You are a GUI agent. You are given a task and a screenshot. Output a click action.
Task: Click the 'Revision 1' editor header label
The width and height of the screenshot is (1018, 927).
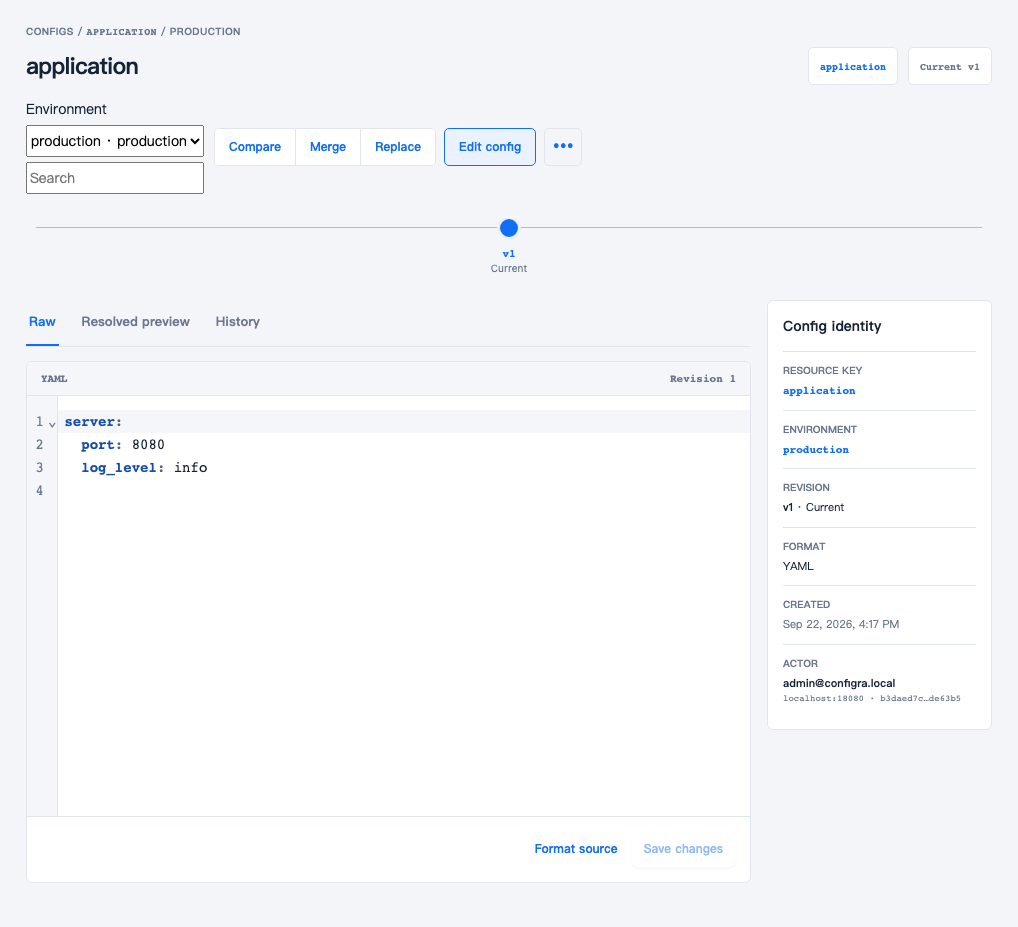click(x=702, y=379)
